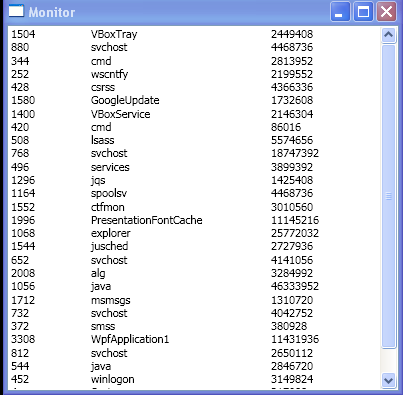This screenshot has width=403, height=395.
Task: Minimize the Monitor window
Action: pos(340,12)
